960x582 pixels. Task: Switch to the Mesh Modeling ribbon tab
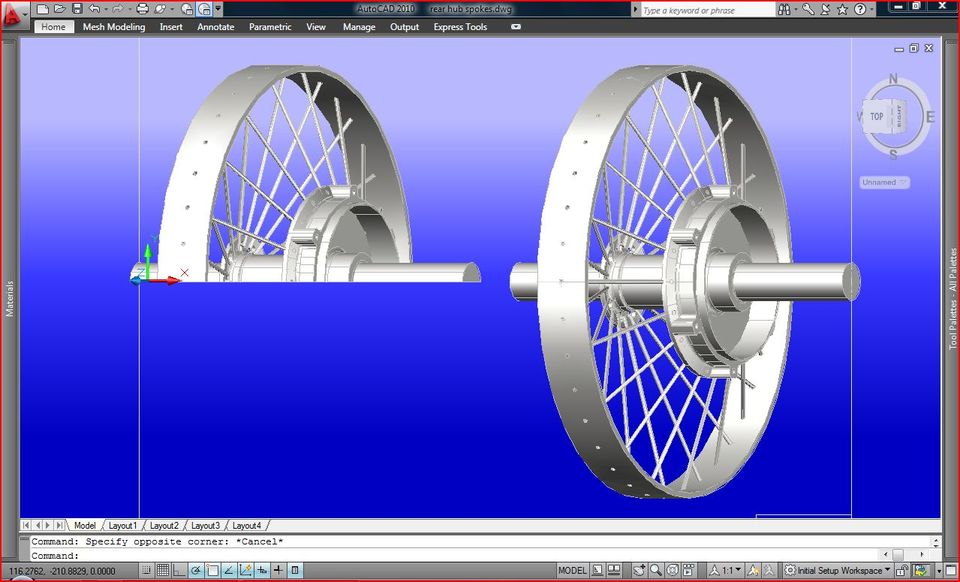point(114,27)
